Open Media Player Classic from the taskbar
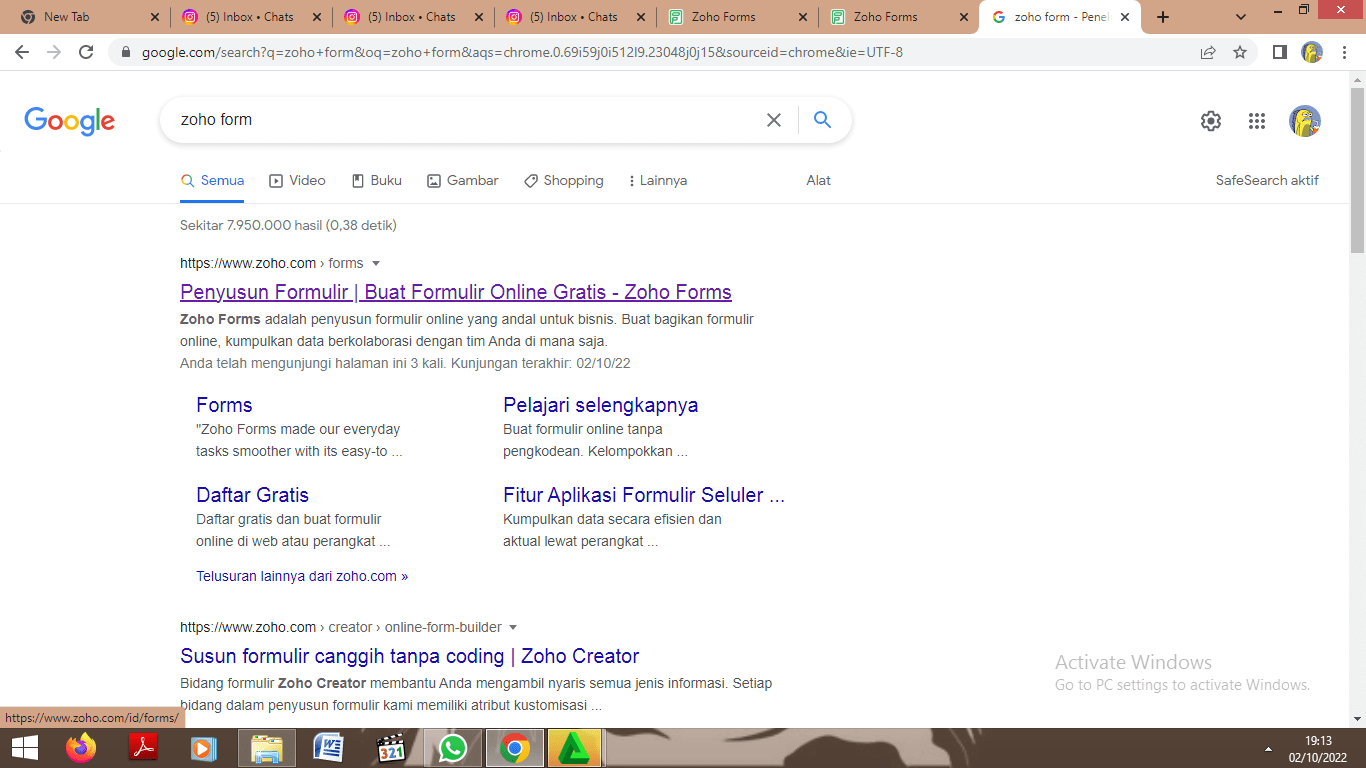This screenshot has height=768, width=1366. coord(391,748)
